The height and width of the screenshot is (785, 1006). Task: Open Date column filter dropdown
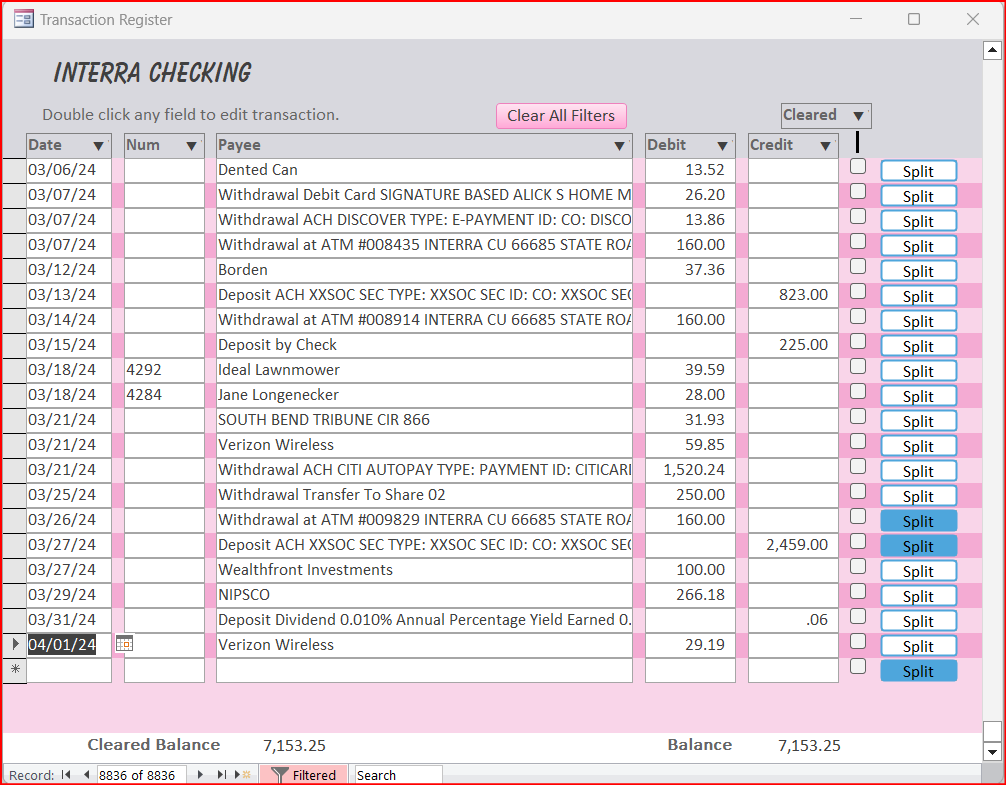pos(98,146)
